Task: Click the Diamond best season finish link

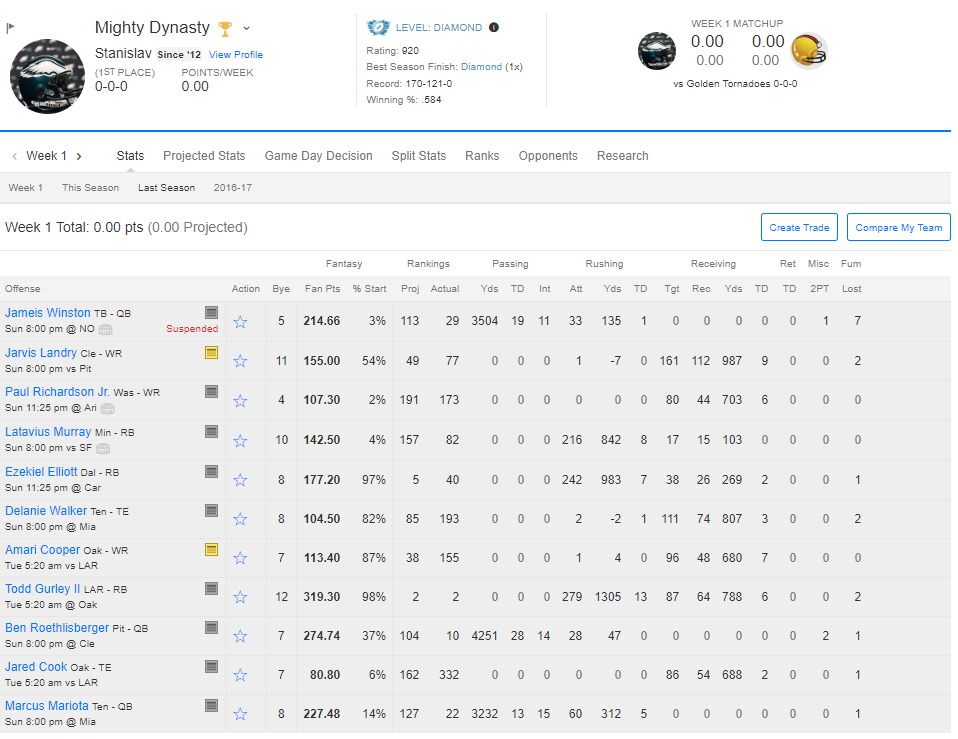Action: (481, 67)
